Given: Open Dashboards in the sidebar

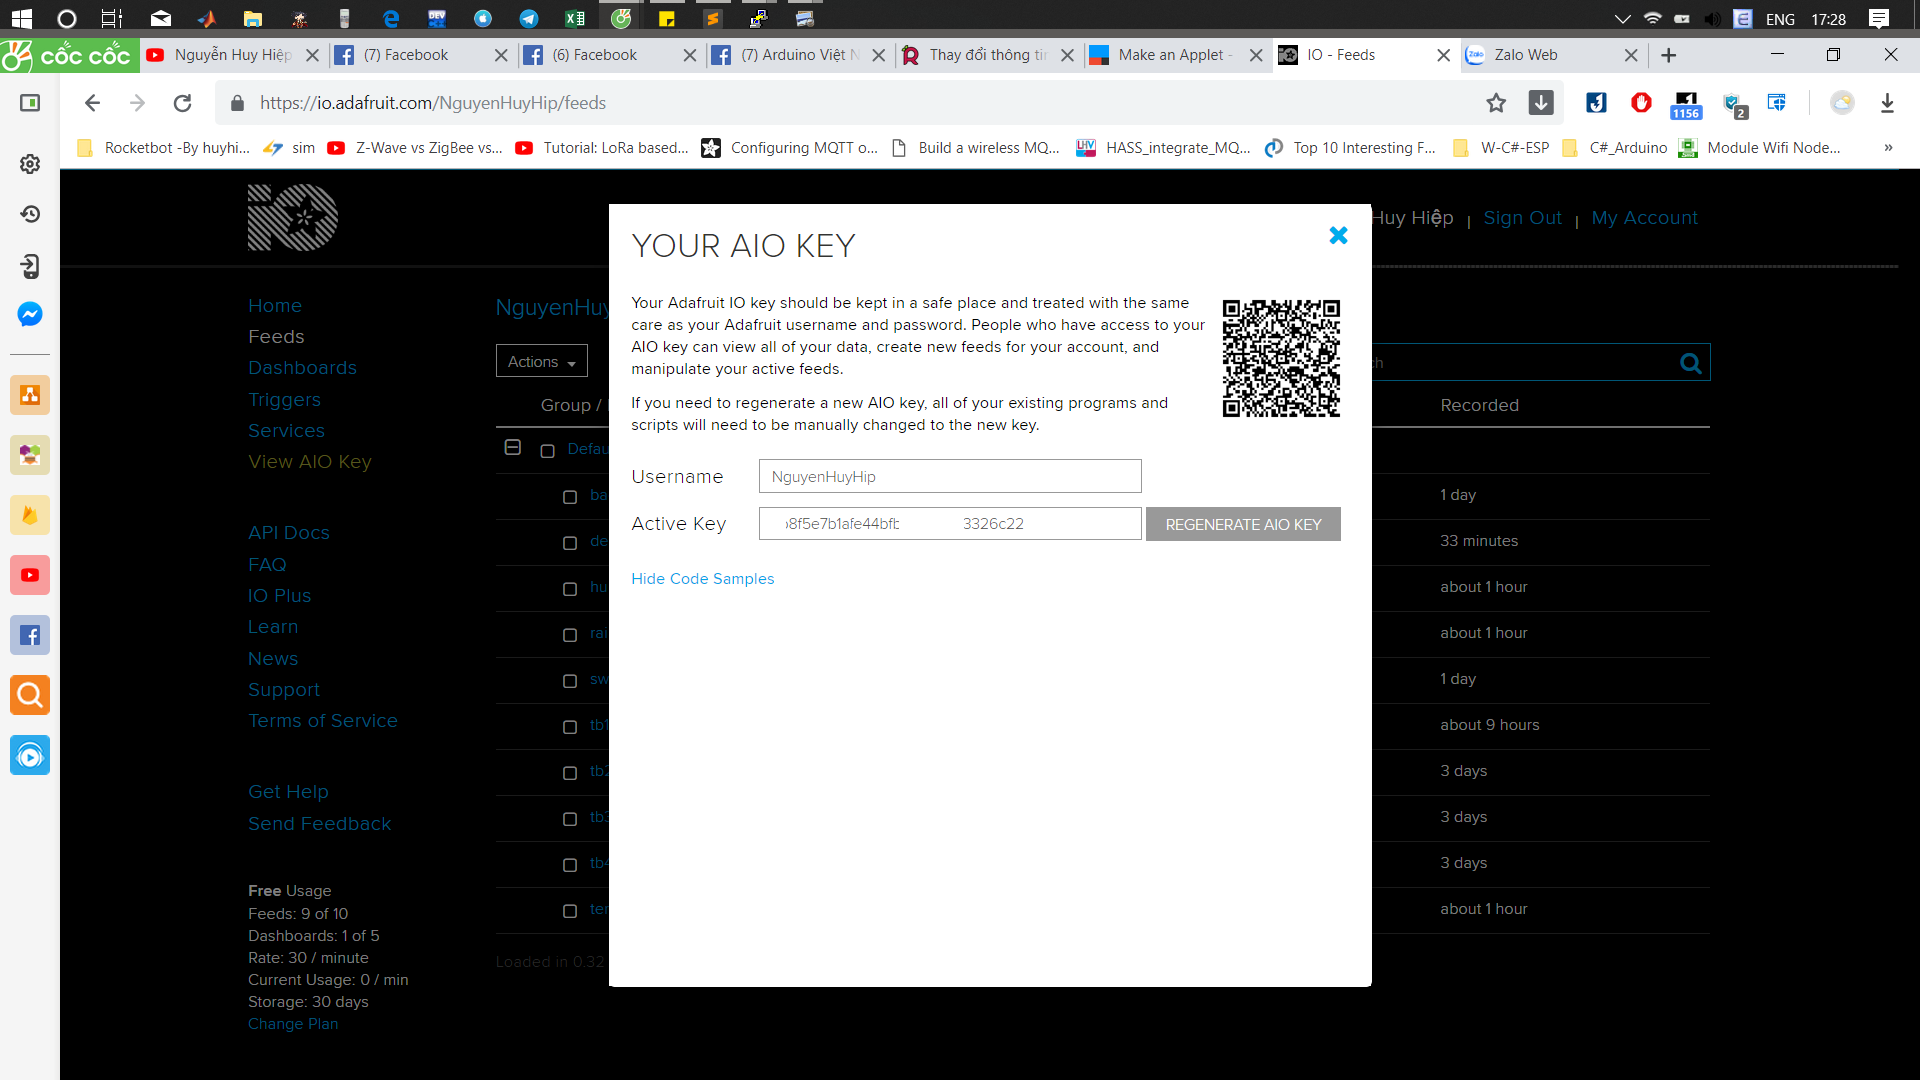Looking at the screenshot, I should pyautogui.click(x=302, y=368).
